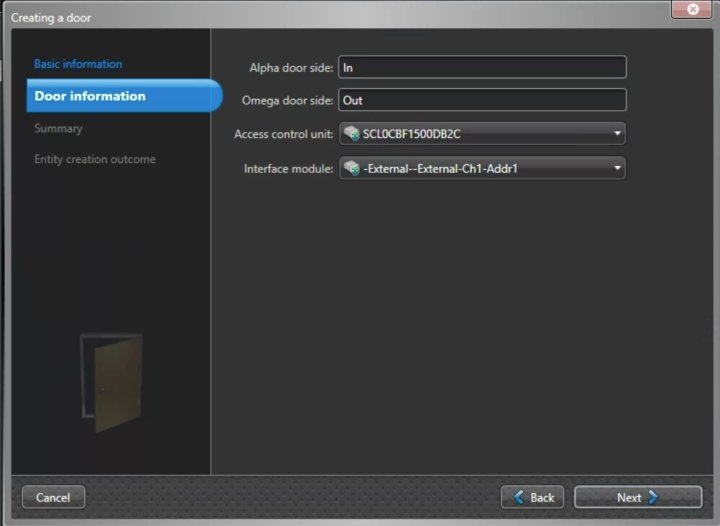Go back to the previous step
Viewport: 720px width, 526px height.
533,497
